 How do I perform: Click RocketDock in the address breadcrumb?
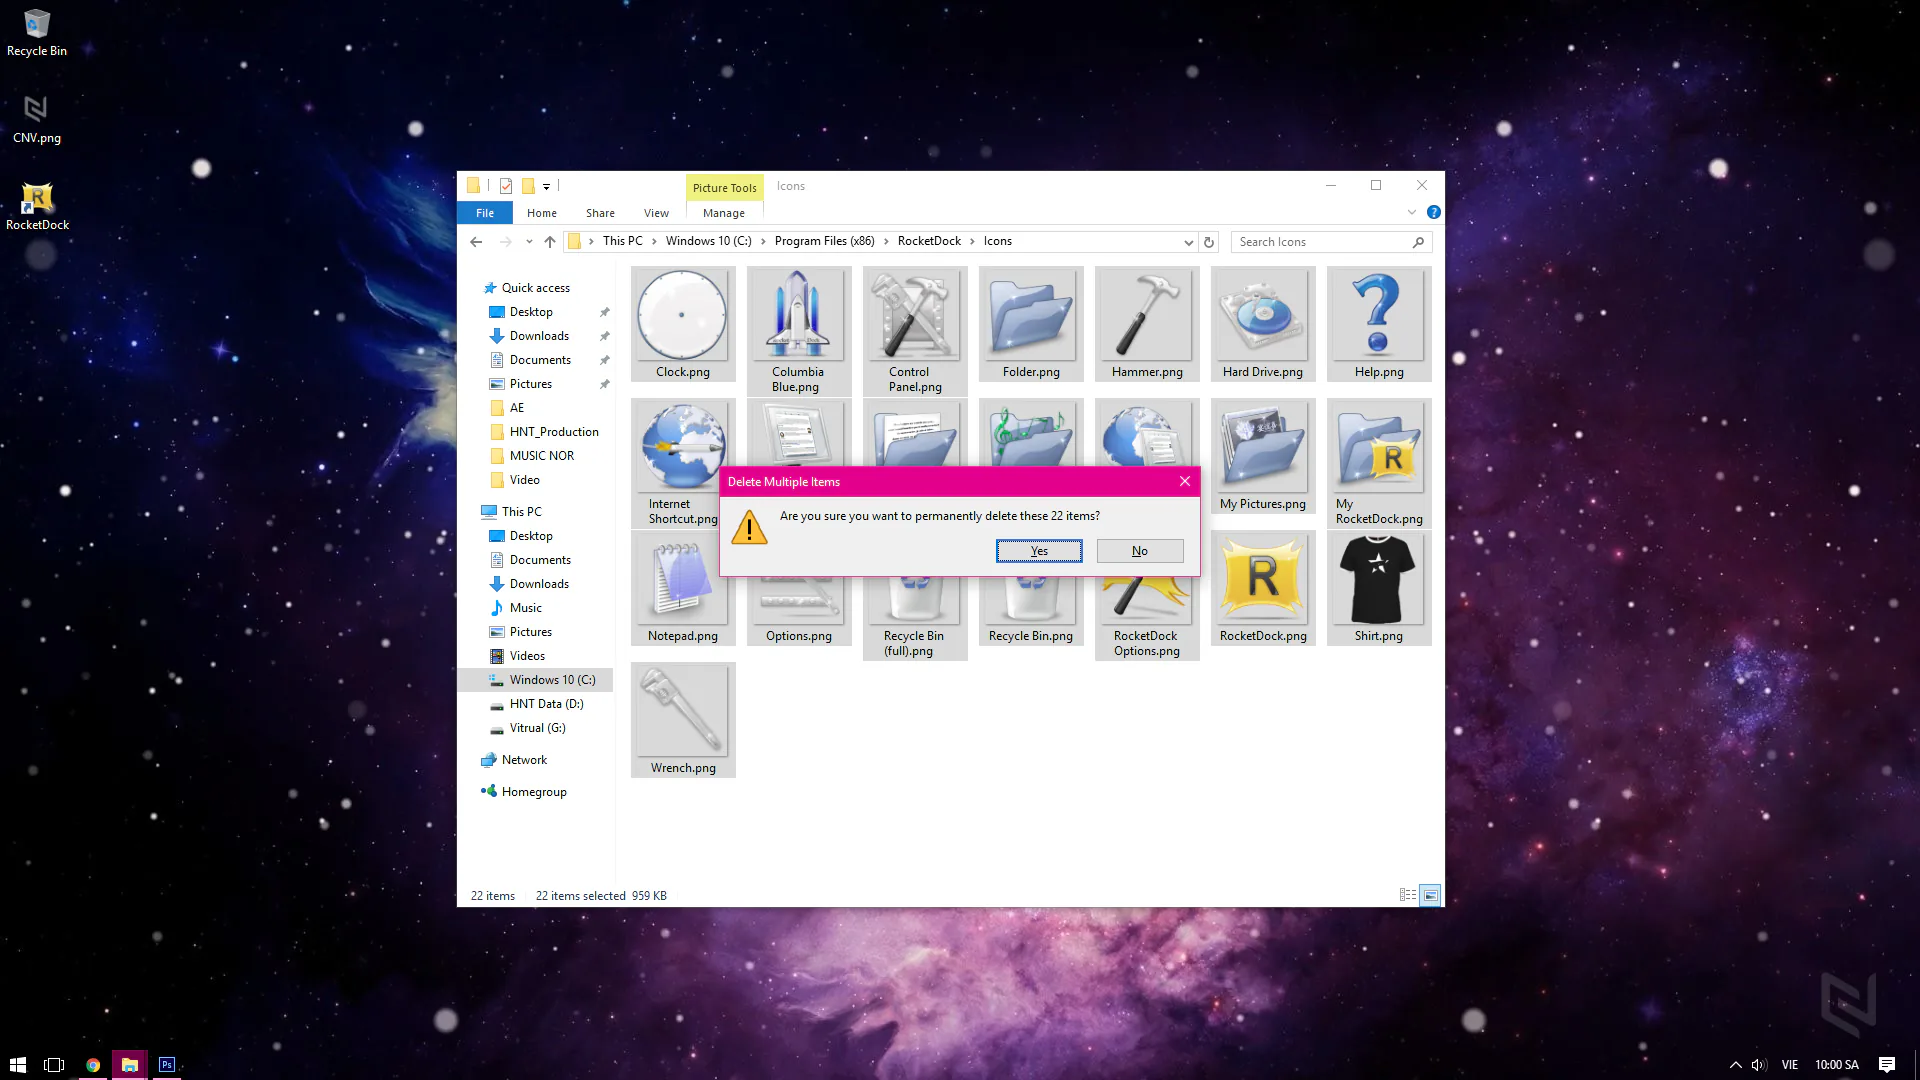coord(929,241)
